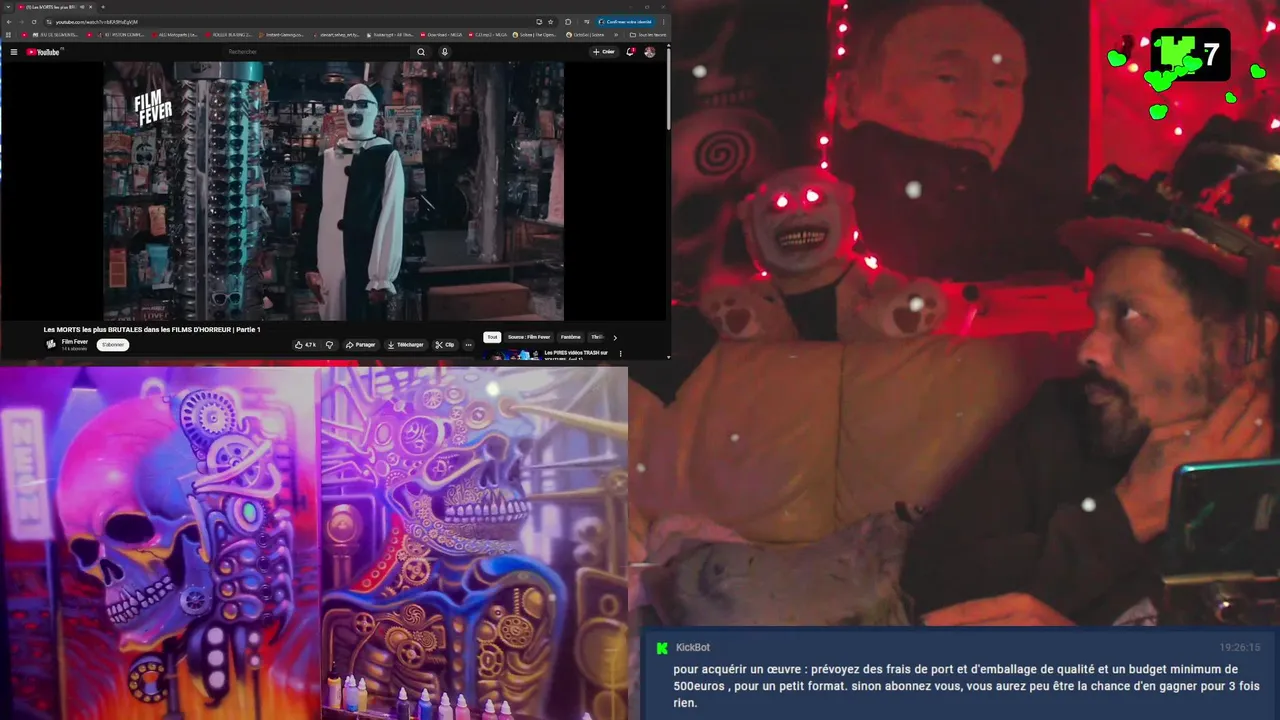Reload the page with the refresh icon
Viewport: 1280px width, 720px height.
pyautogui.click(x=34, y=22)
